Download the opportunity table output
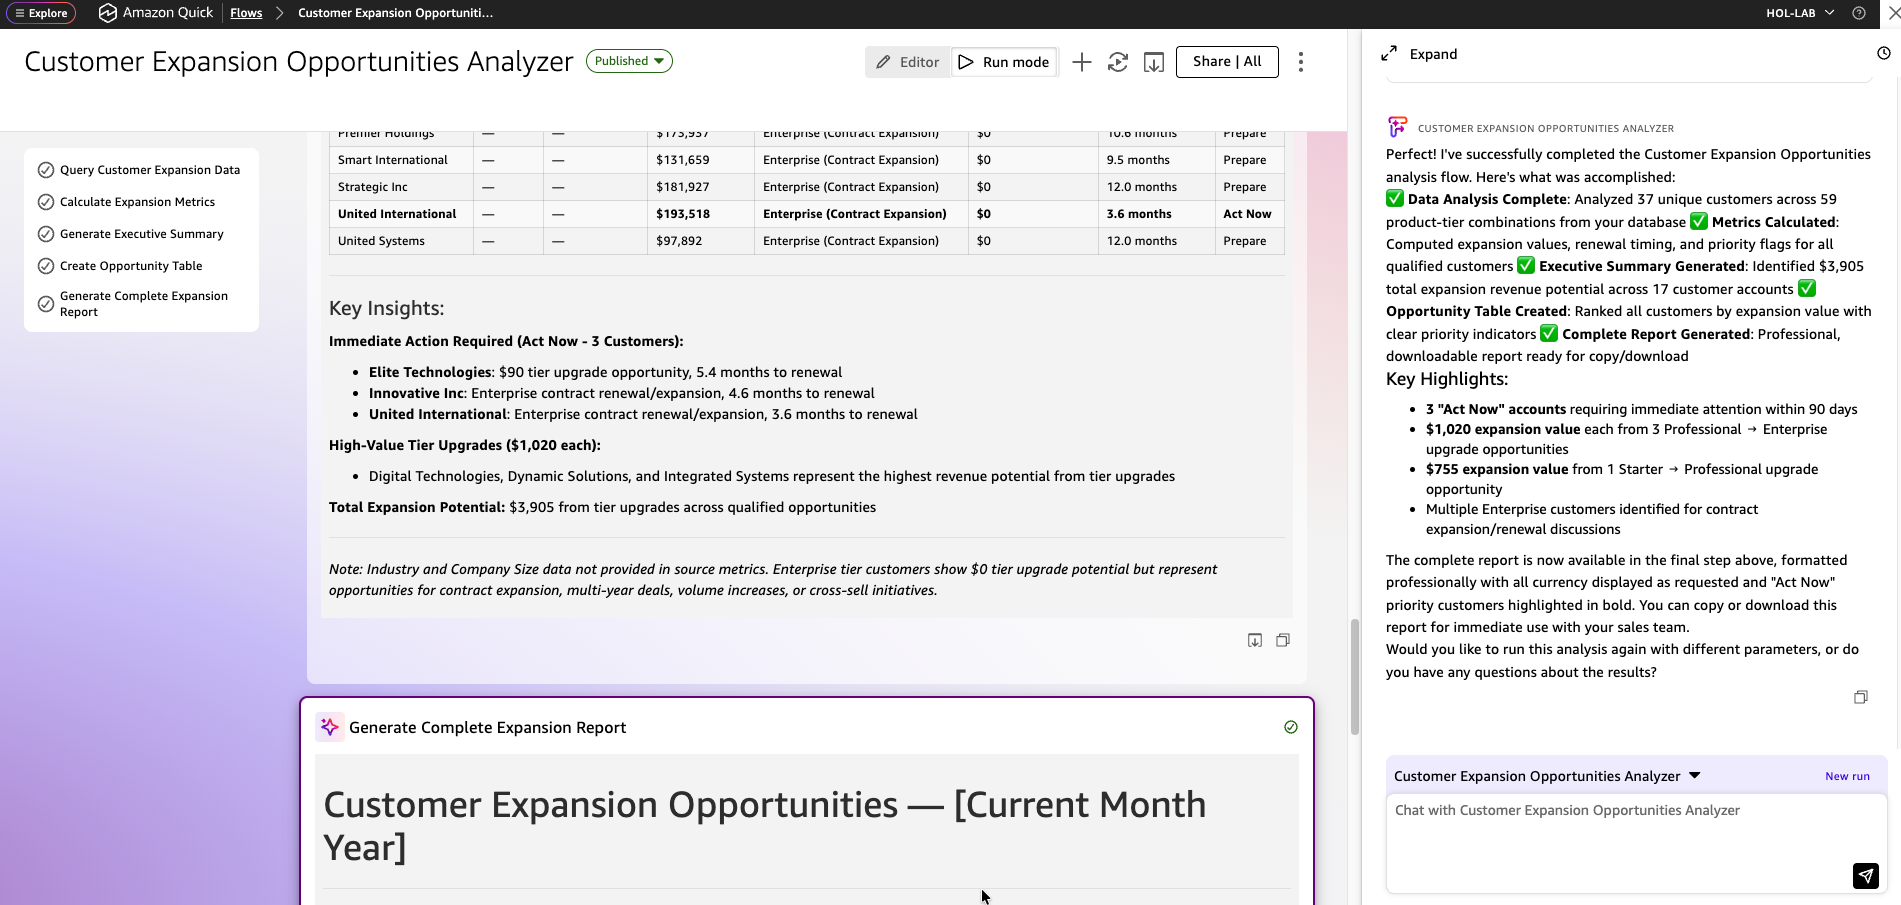This screenshot has width=1901, height=905. (1255, 640)
